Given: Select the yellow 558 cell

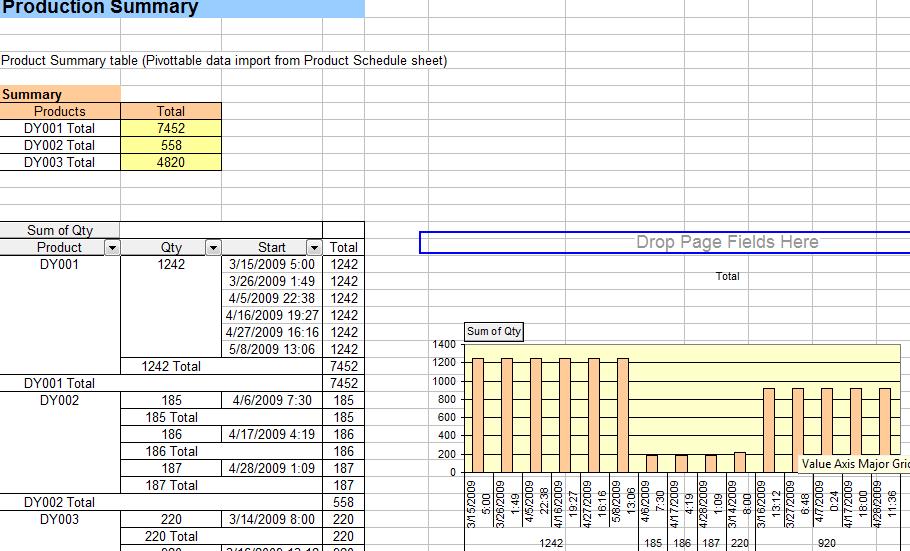Looking at the screenshot, I should (x=171, y=145).
